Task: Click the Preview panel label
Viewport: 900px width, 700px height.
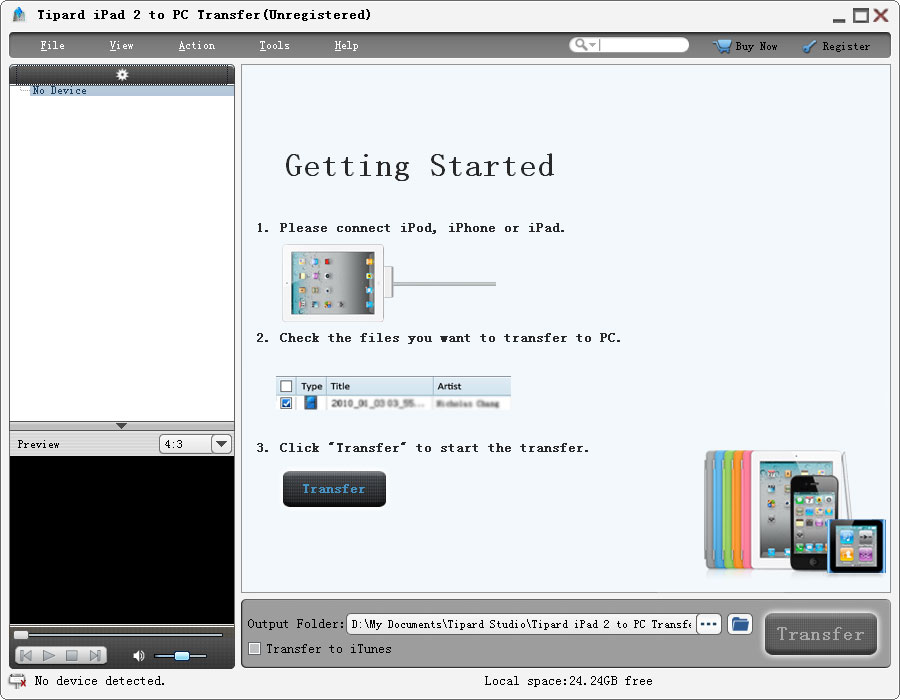Action: pos(38,444)
